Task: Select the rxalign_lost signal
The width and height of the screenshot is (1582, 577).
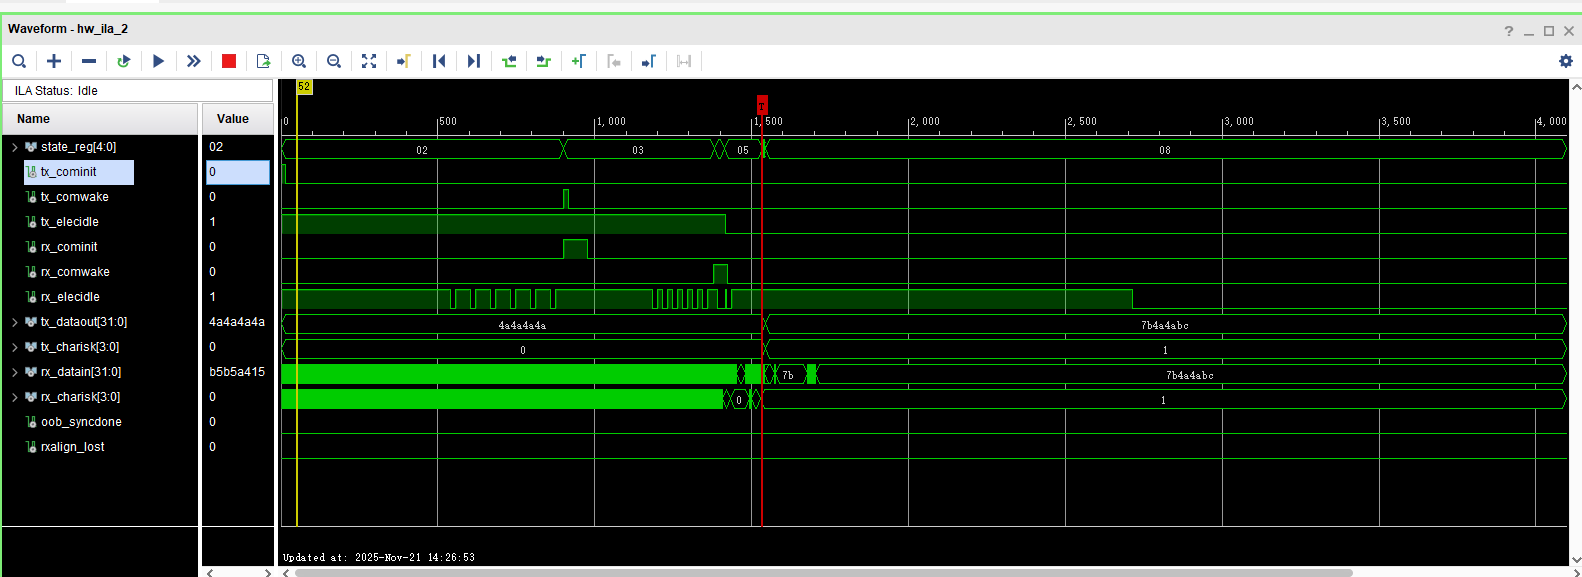Action: tap(72, 447)
